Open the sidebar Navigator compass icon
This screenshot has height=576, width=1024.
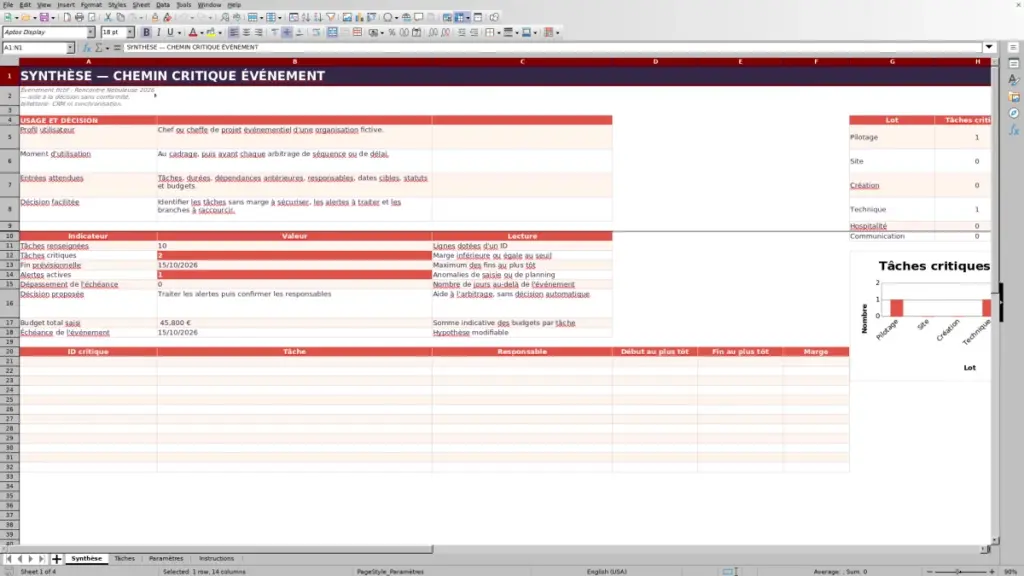click(x=1014, y=114)
